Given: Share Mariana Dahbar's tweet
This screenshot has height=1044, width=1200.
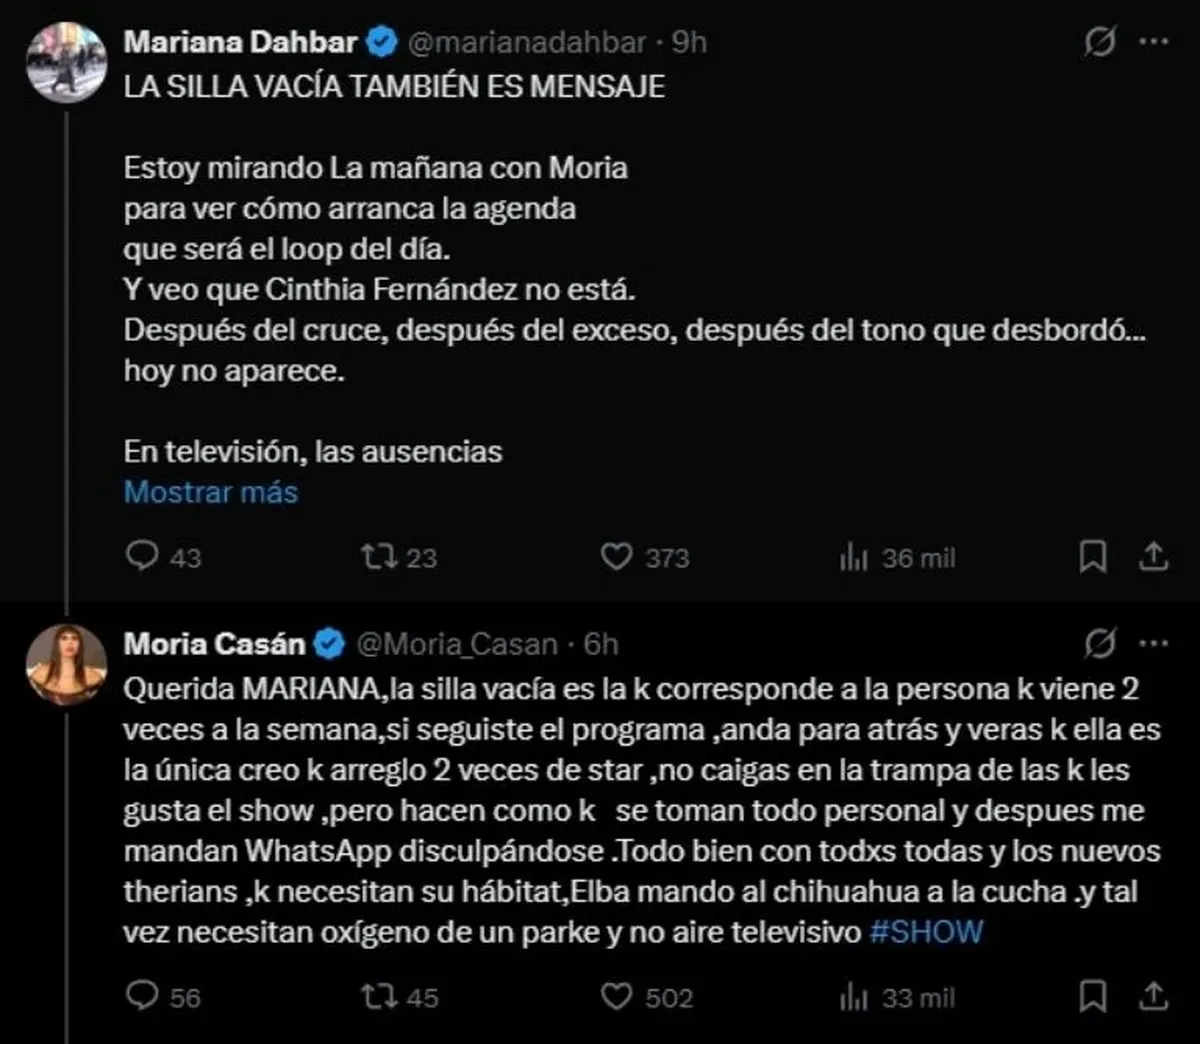Looking at the screenshot, I should 1153,557.
